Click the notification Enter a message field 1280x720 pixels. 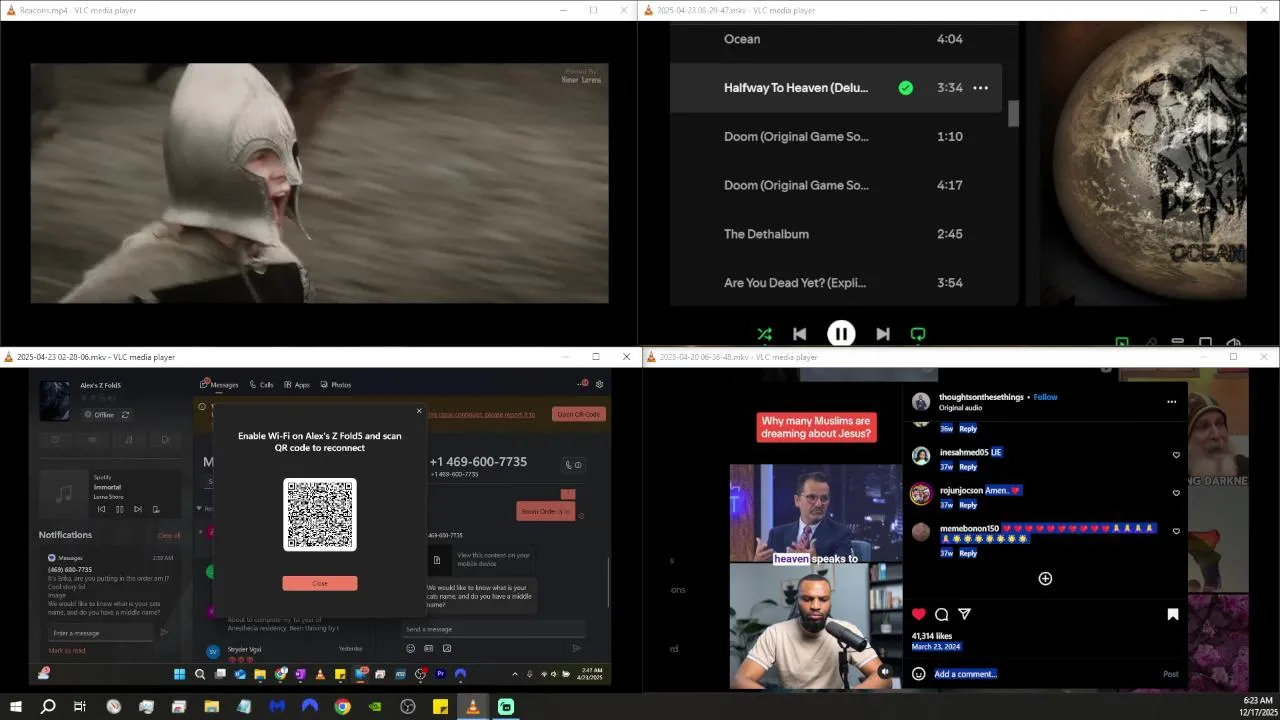point(102,633)
